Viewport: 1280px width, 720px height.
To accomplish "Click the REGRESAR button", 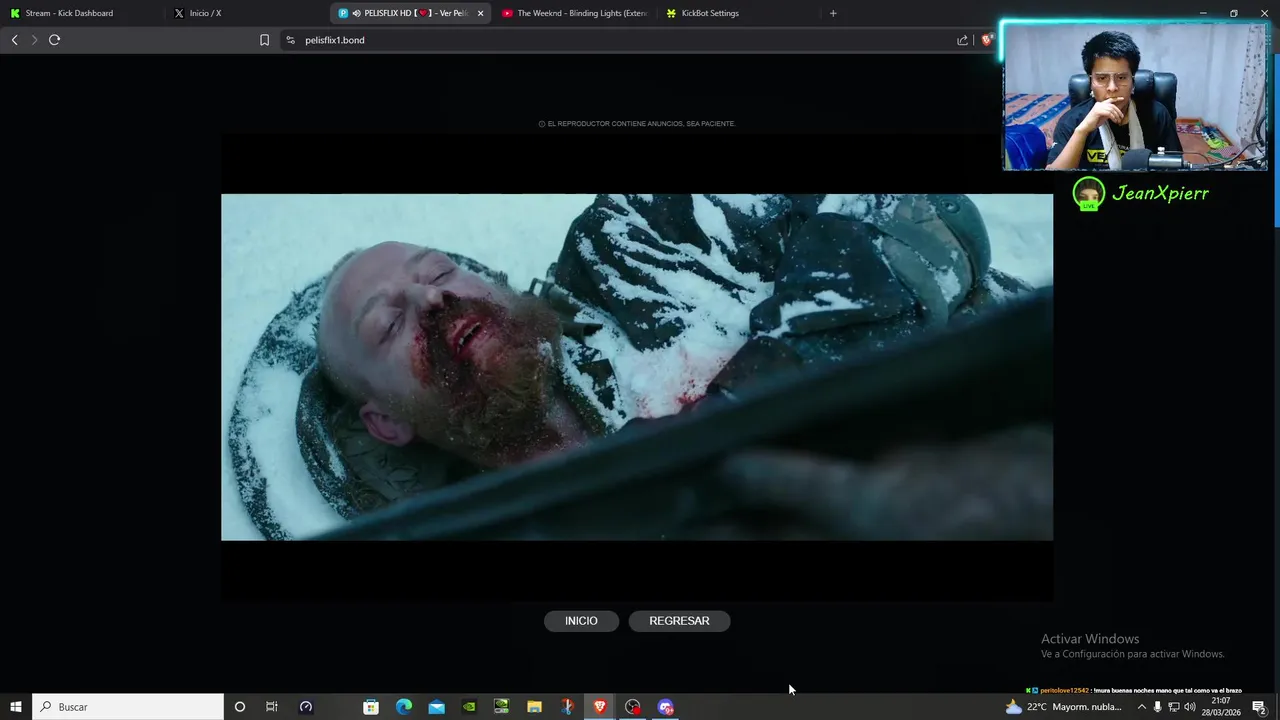I will (679, 621).
